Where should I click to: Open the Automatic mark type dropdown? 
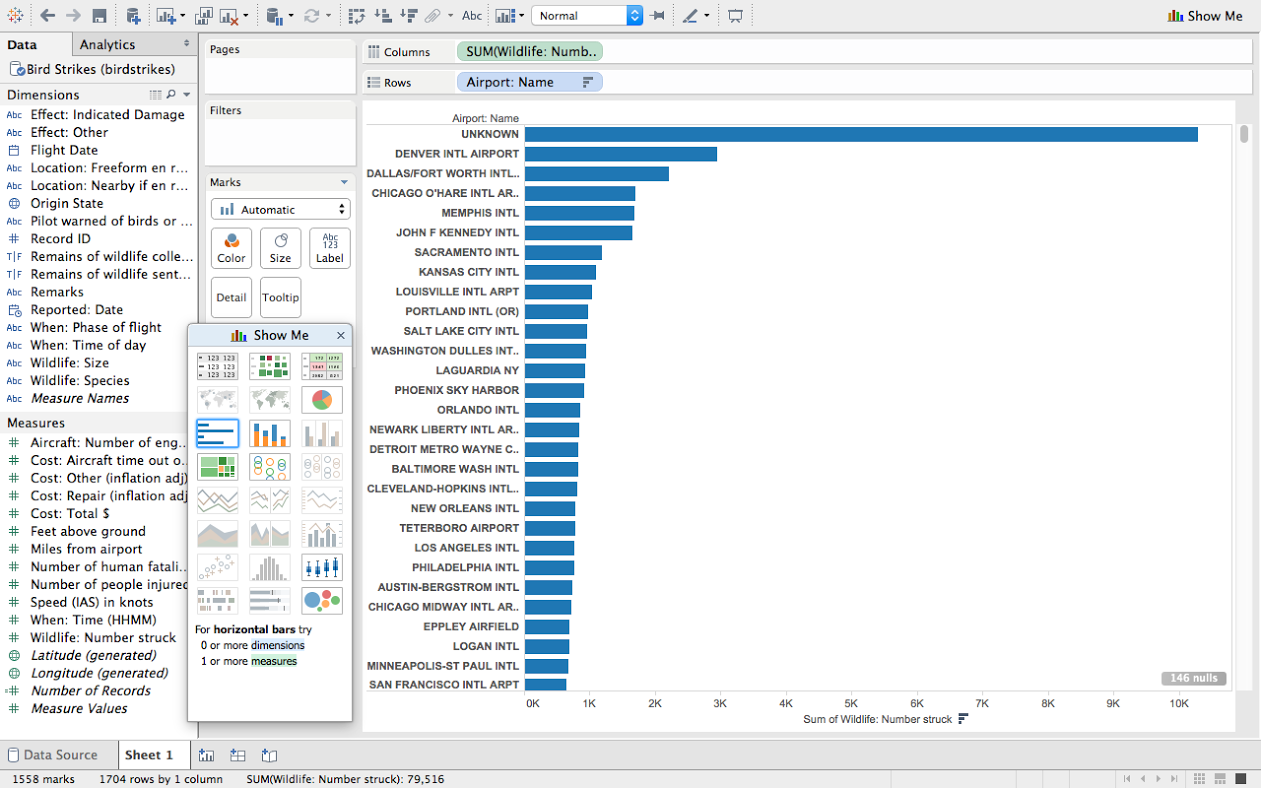tap(280, 209)
